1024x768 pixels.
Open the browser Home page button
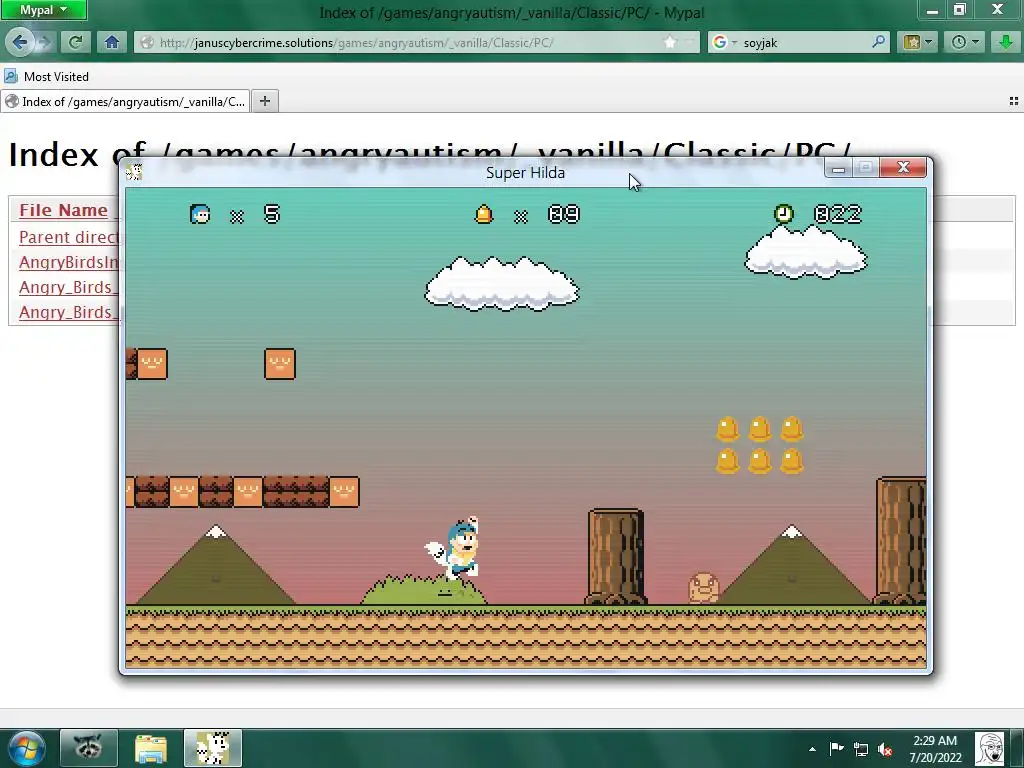pos(112,42)
